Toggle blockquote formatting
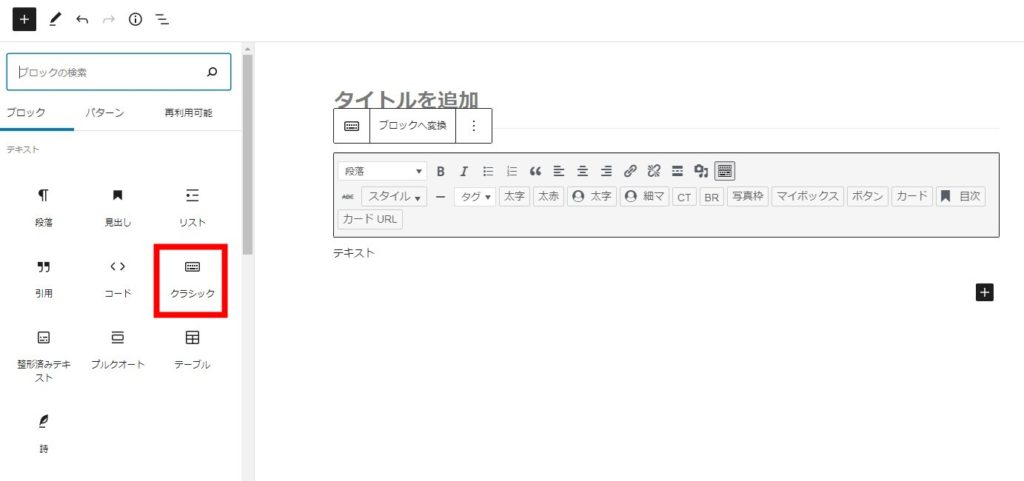This screenshot has width=1024, height=481. (536, 172)
